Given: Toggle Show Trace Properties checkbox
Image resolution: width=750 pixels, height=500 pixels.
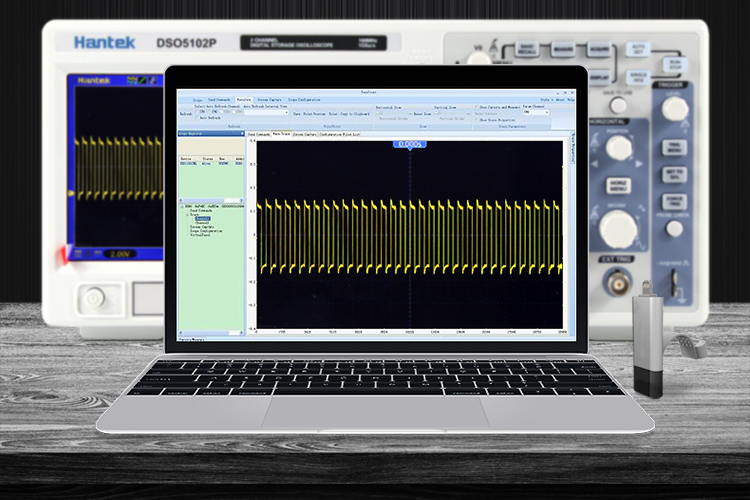Looking at the screenshot, I should pos(479,118).
